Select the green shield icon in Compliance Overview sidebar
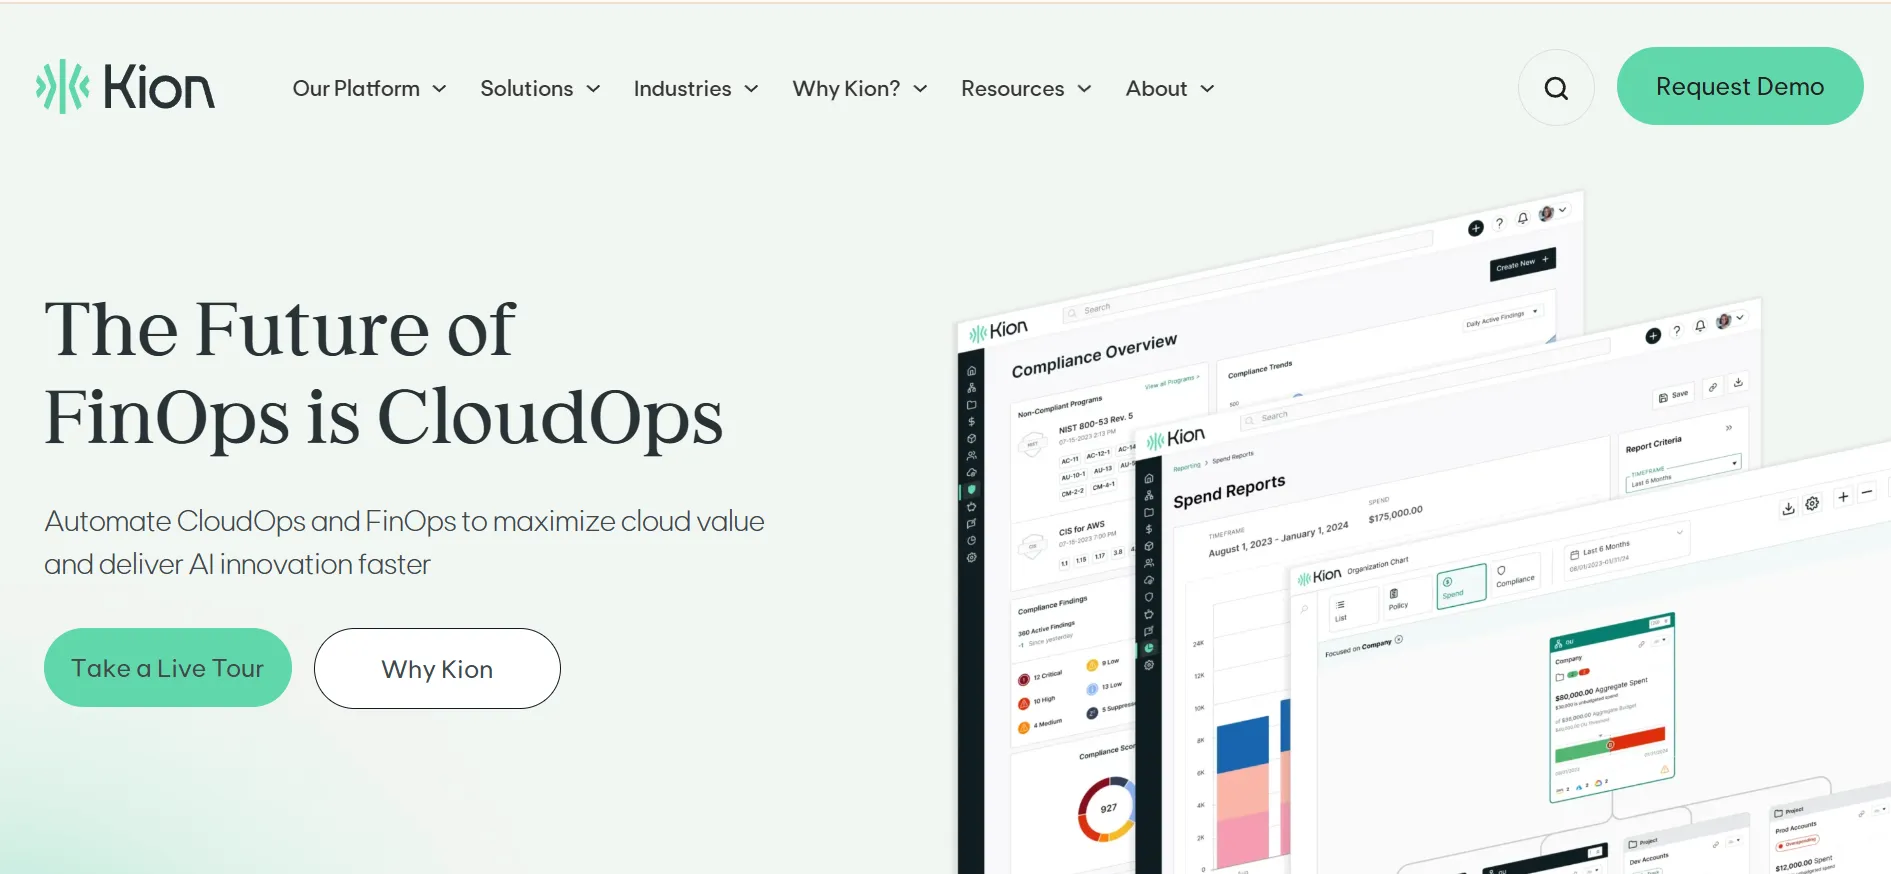The image size is (1891, 874). tap(971, 490)
